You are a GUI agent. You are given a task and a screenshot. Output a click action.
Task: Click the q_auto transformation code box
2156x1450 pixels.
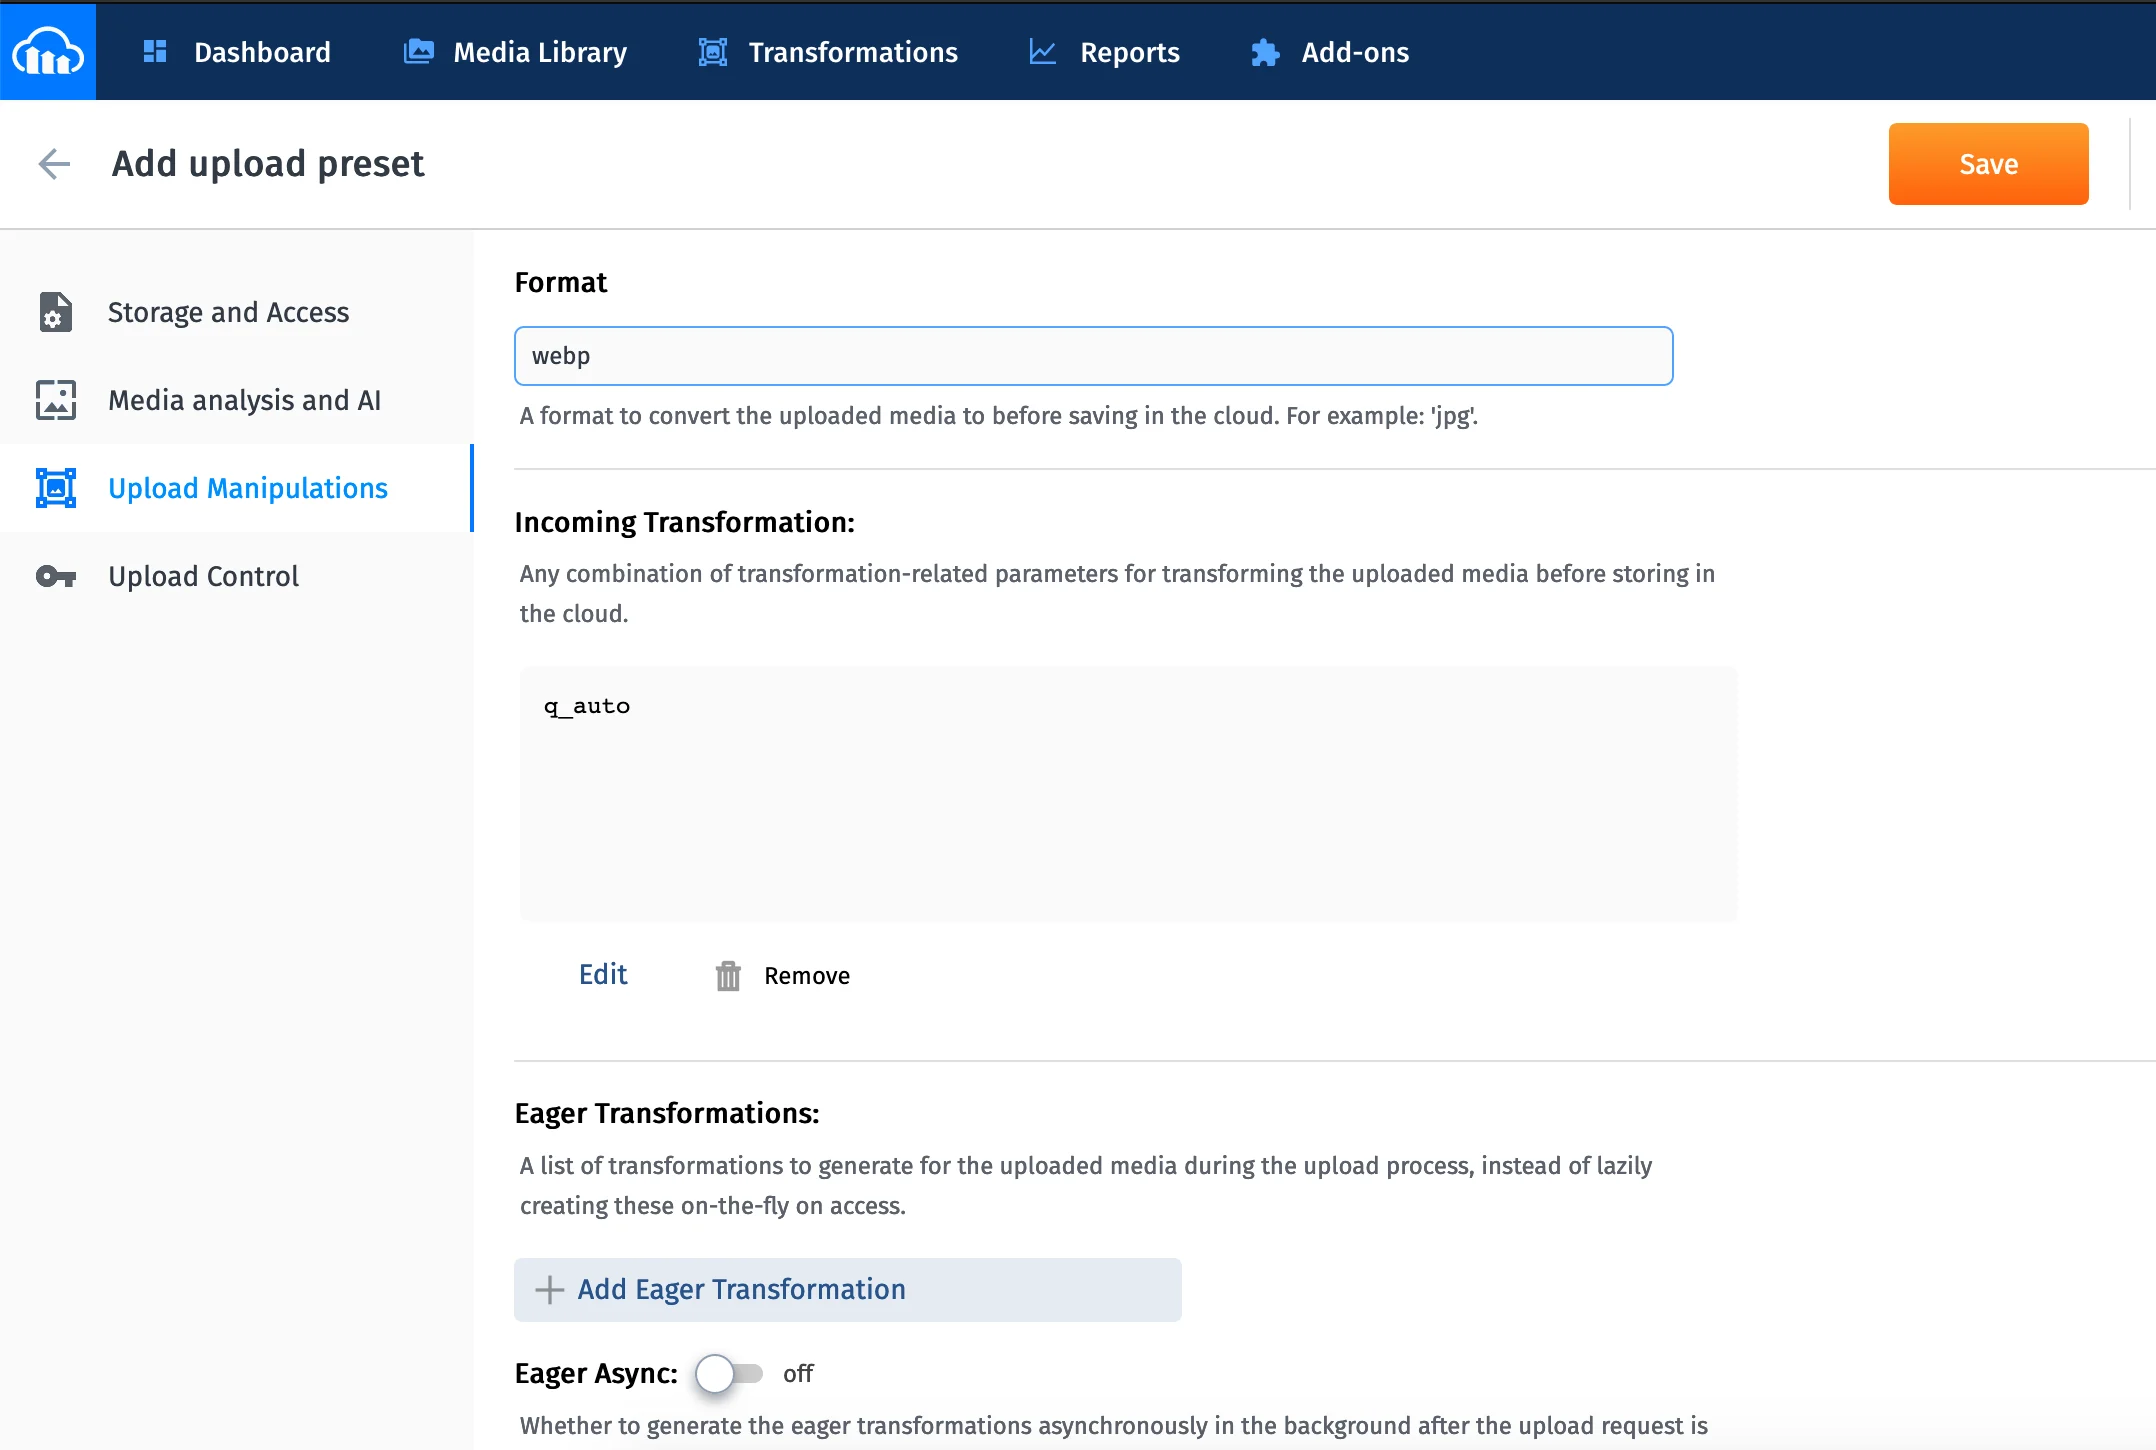click(1128, 793)
